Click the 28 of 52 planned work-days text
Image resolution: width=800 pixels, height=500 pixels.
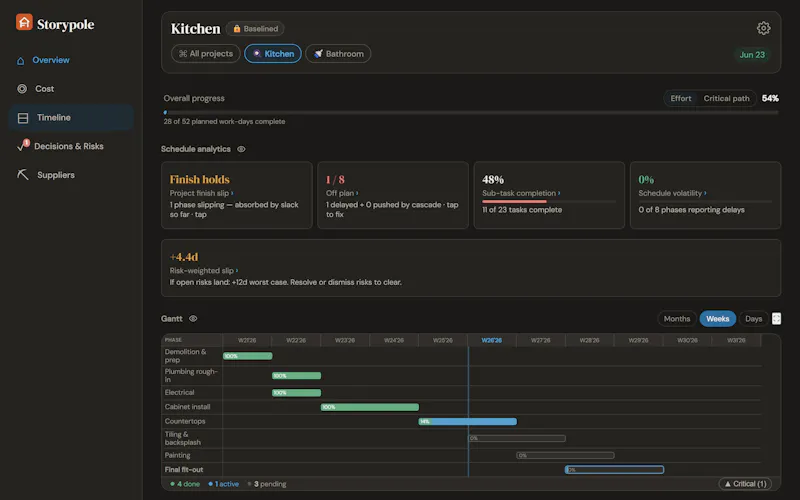pos(224,121)
